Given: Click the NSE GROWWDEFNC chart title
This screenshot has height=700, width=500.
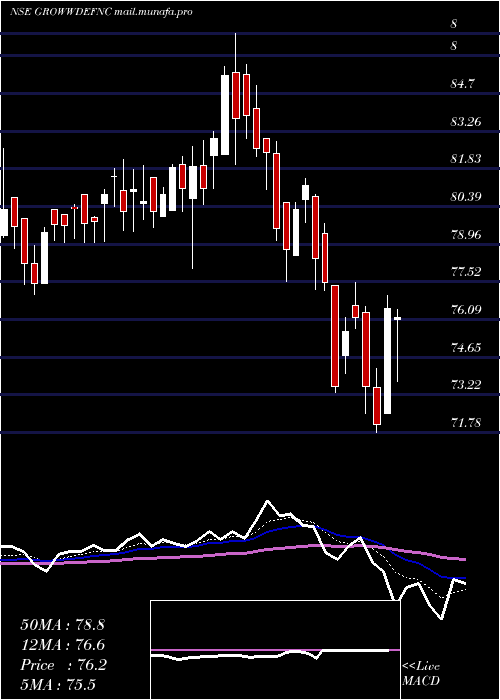Looking at the screenshot, I should tap(101, 12).
